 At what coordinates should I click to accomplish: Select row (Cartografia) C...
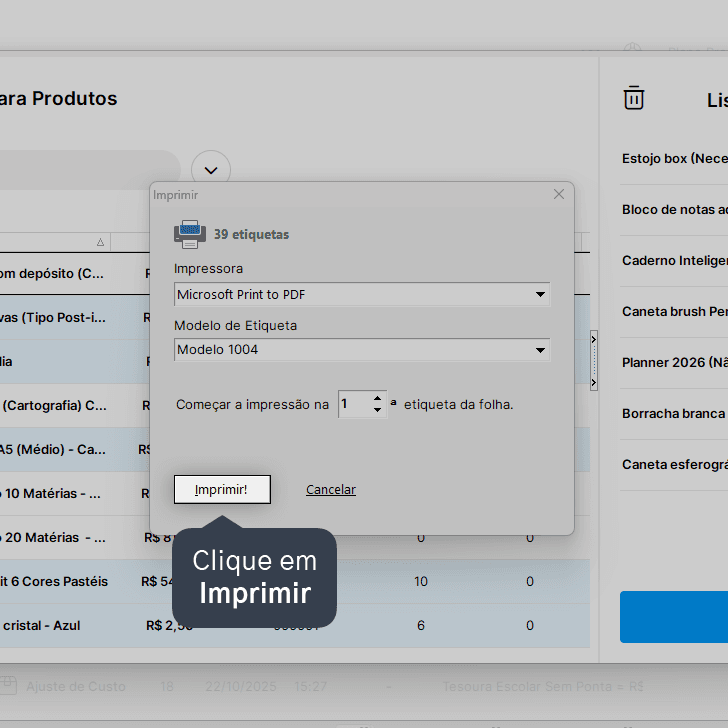(x=74, y=405)
